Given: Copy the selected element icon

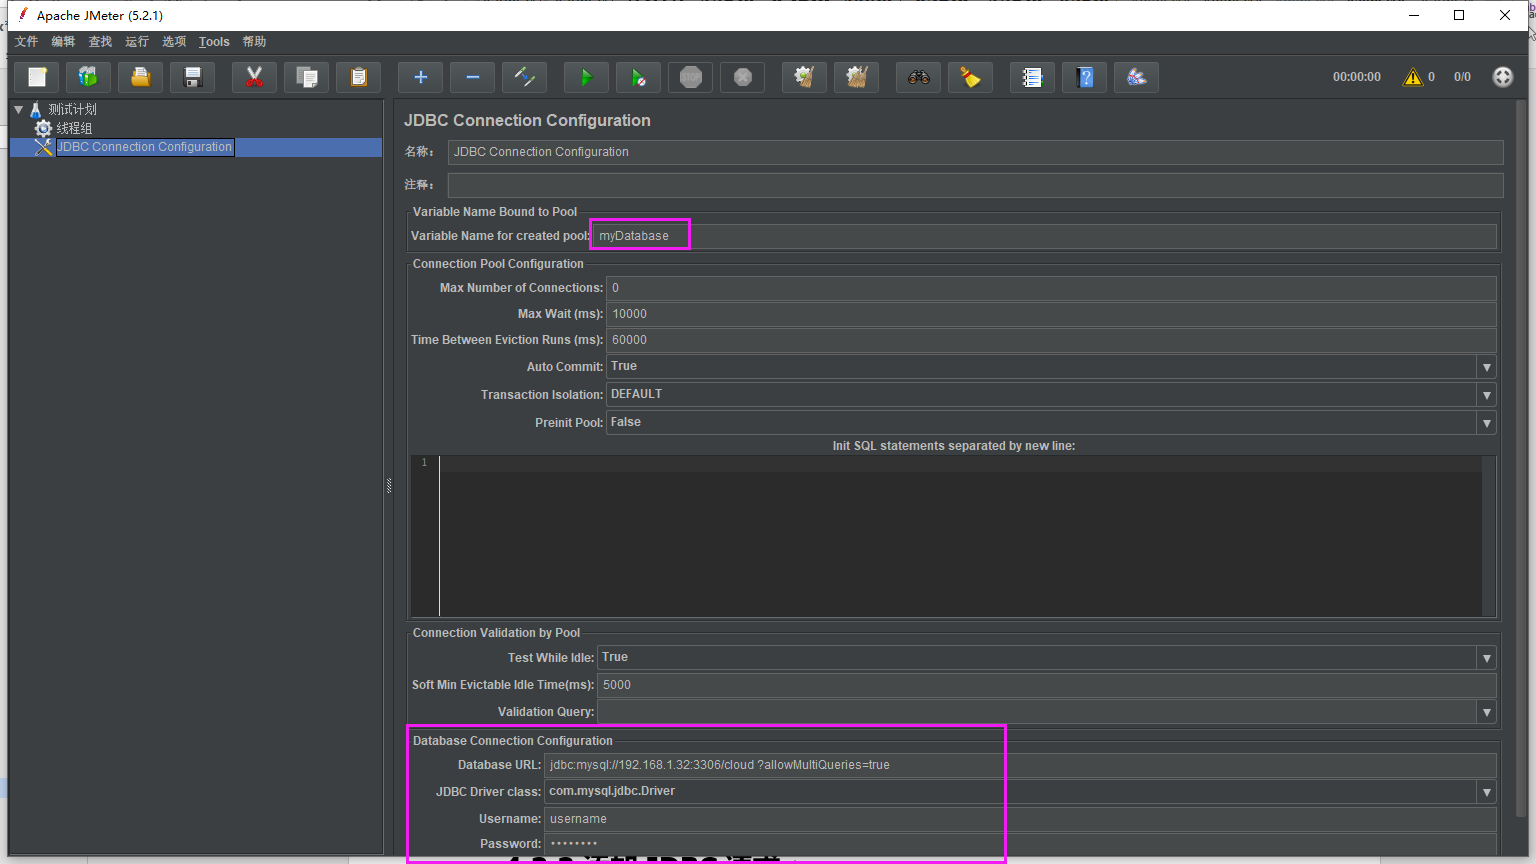Looking at the screenshot, I should pyautogui.click(x=307, y=77).
